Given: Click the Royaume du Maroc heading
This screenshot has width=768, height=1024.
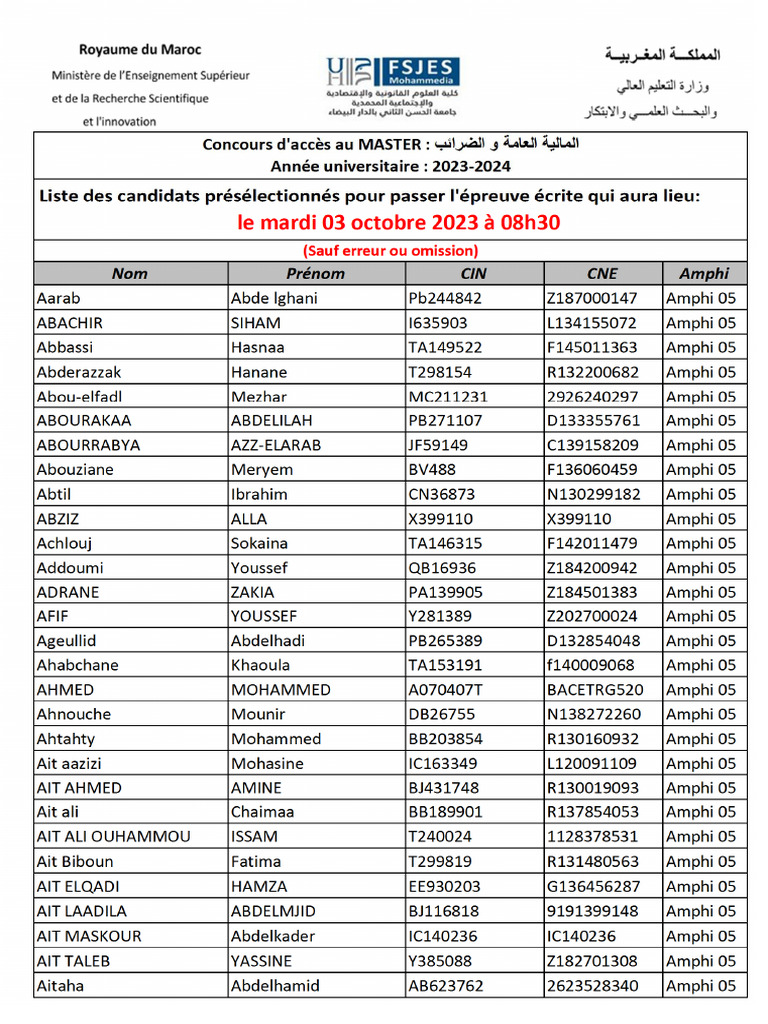Looking at the screenshot, I should click(x=140, y=50).
